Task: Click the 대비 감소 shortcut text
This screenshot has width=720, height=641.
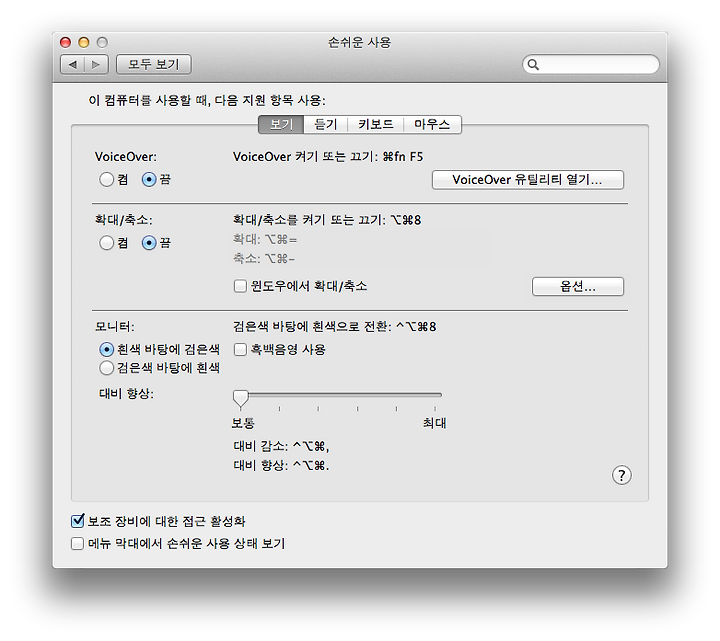Action: [x=281, y=446]
